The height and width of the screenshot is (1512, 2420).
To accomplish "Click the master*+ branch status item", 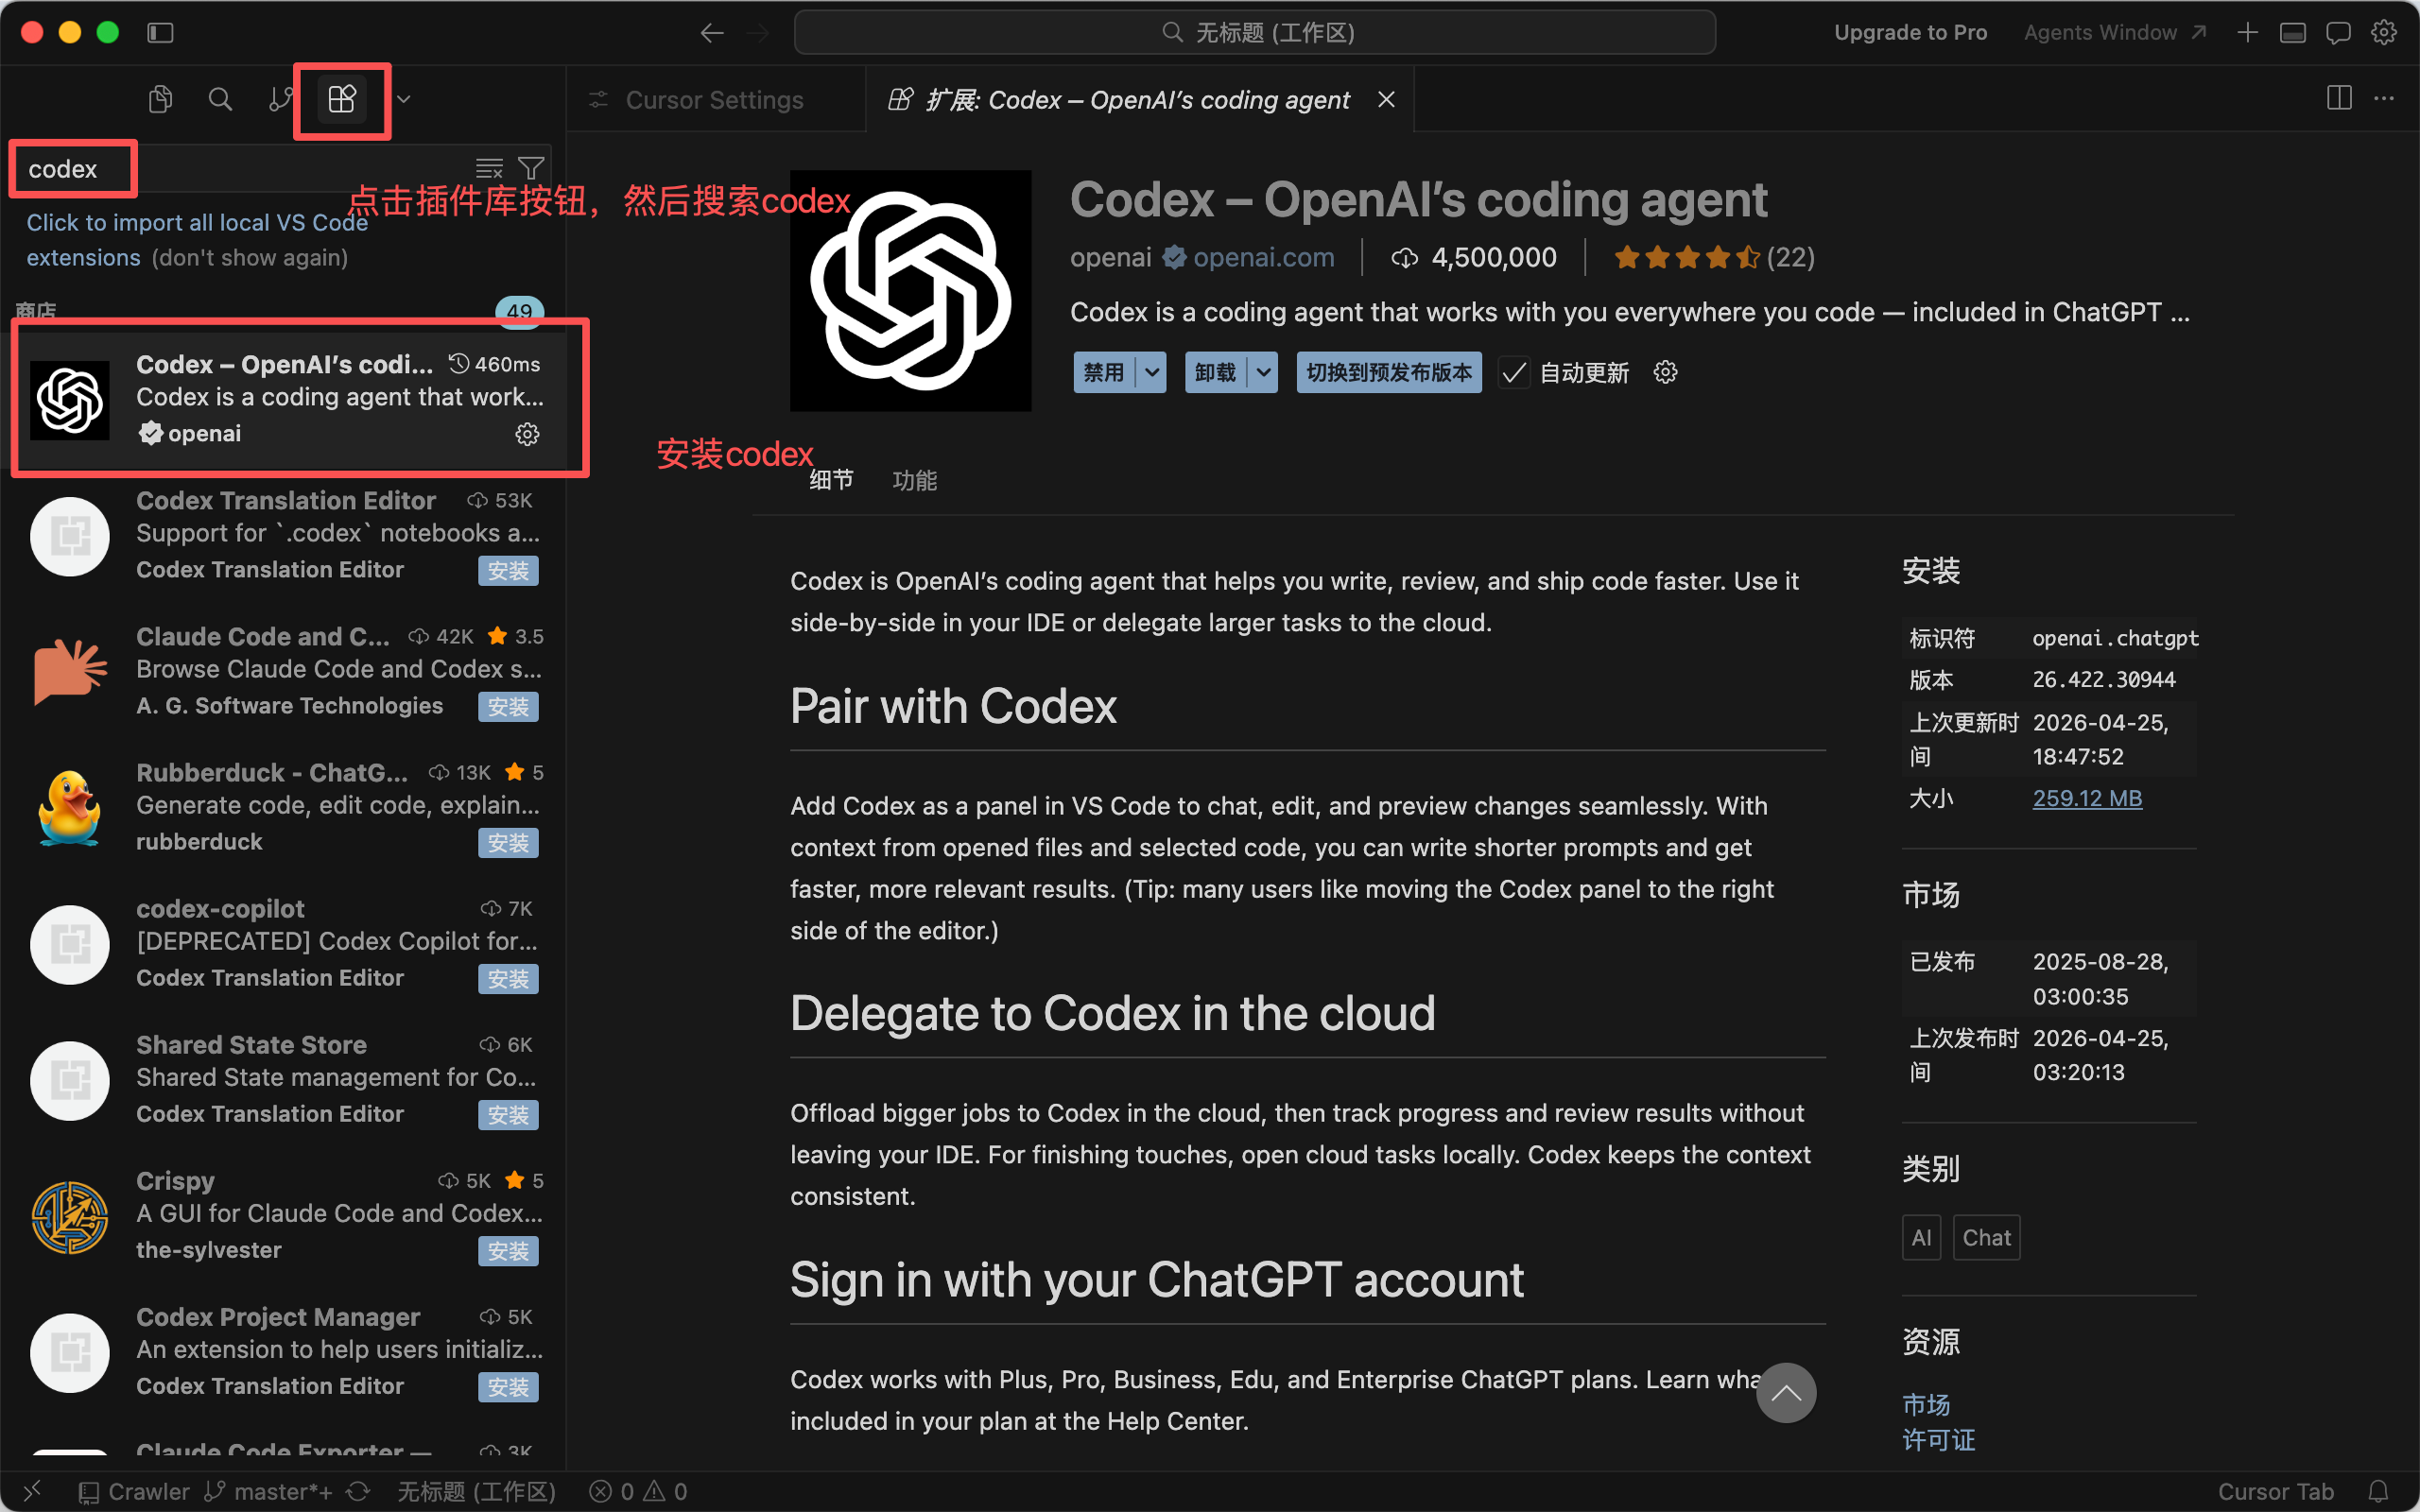I will coord(268,1491).
